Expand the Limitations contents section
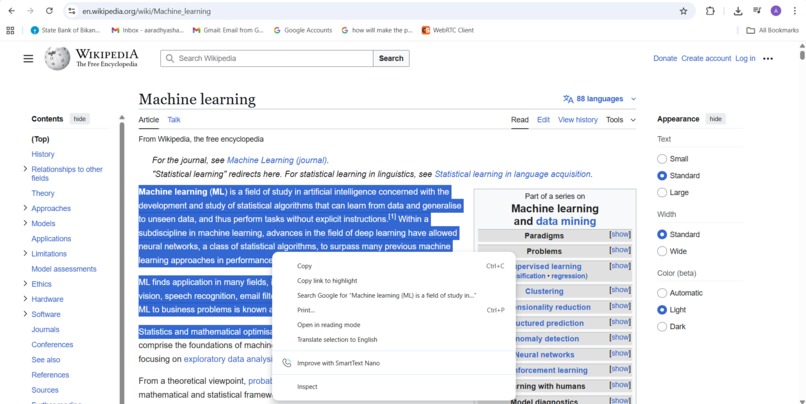This screenshot has width=806, height=404. point(25,253)
